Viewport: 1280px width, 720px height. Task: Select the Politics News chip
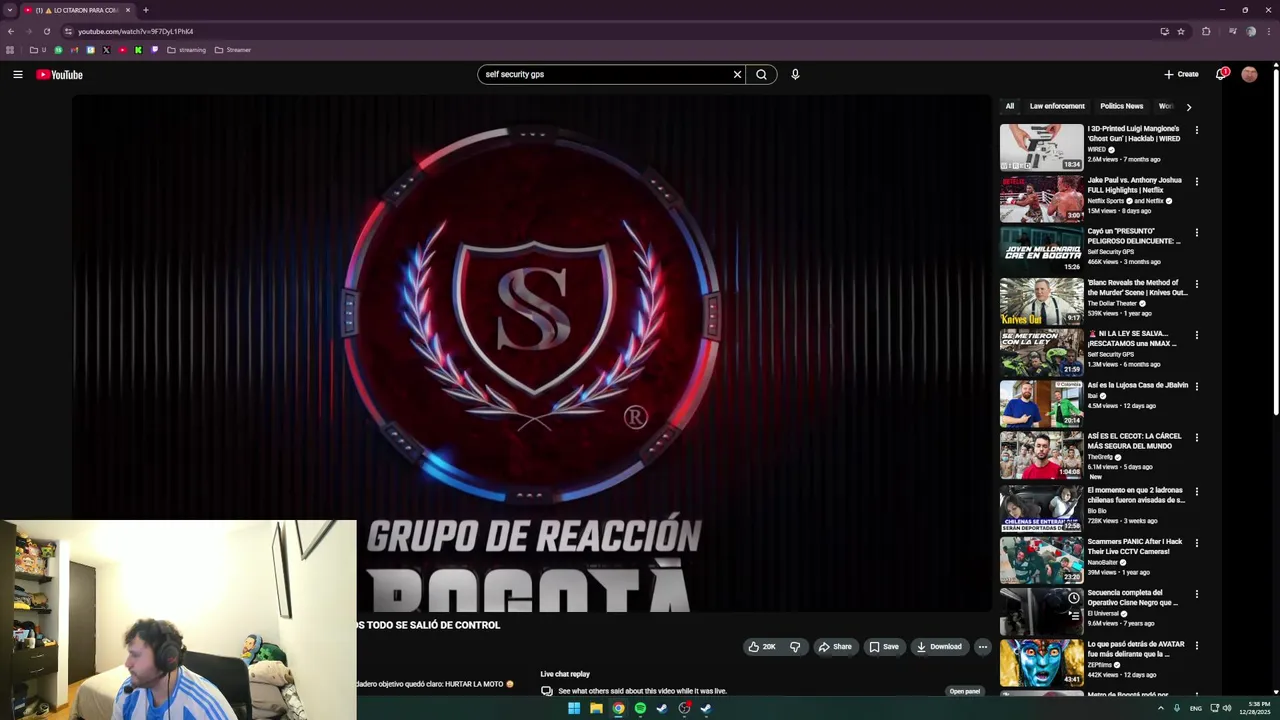tap(1121, 106)
